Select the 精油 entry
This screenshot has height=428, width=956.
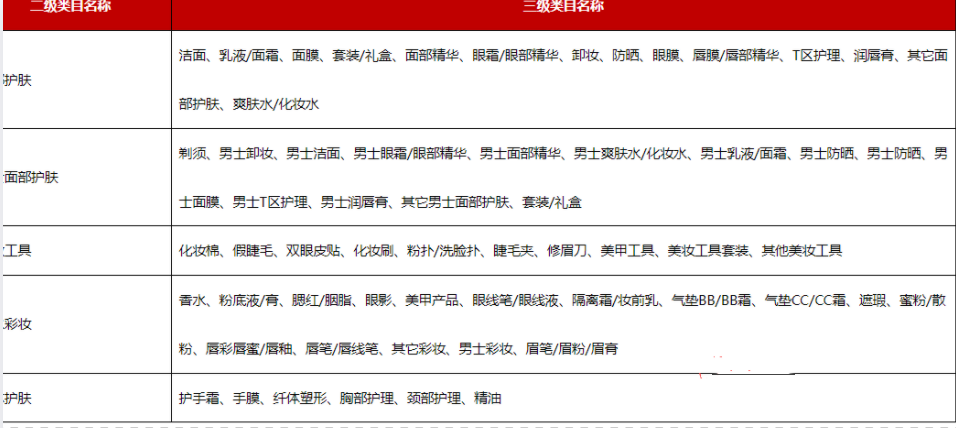coord(487,399)
